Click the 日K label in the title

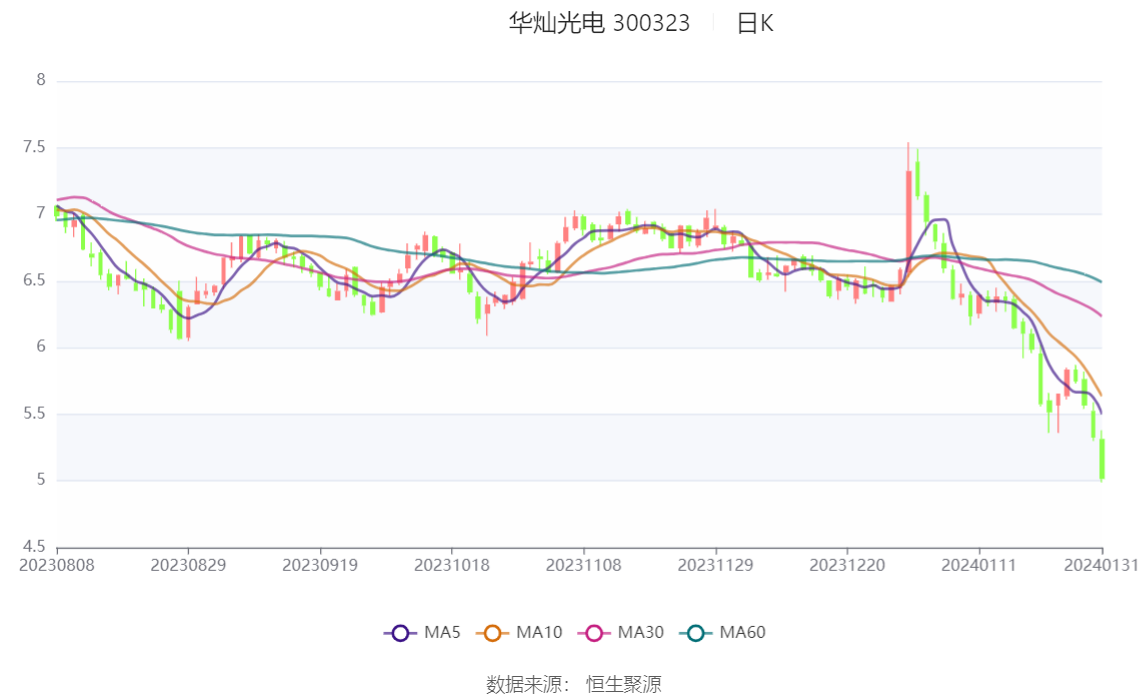pyautogui.click(x=755, y=23)
